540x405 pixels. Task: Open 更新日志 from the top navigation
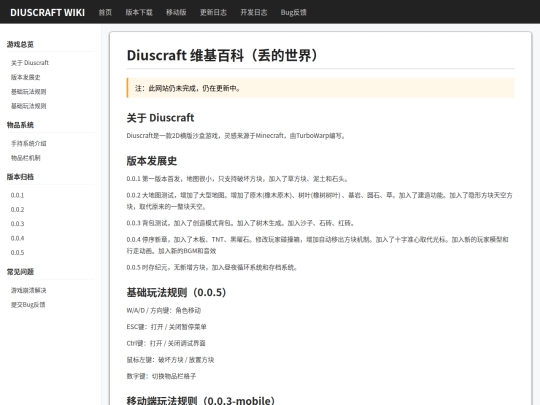coord(213,12)
